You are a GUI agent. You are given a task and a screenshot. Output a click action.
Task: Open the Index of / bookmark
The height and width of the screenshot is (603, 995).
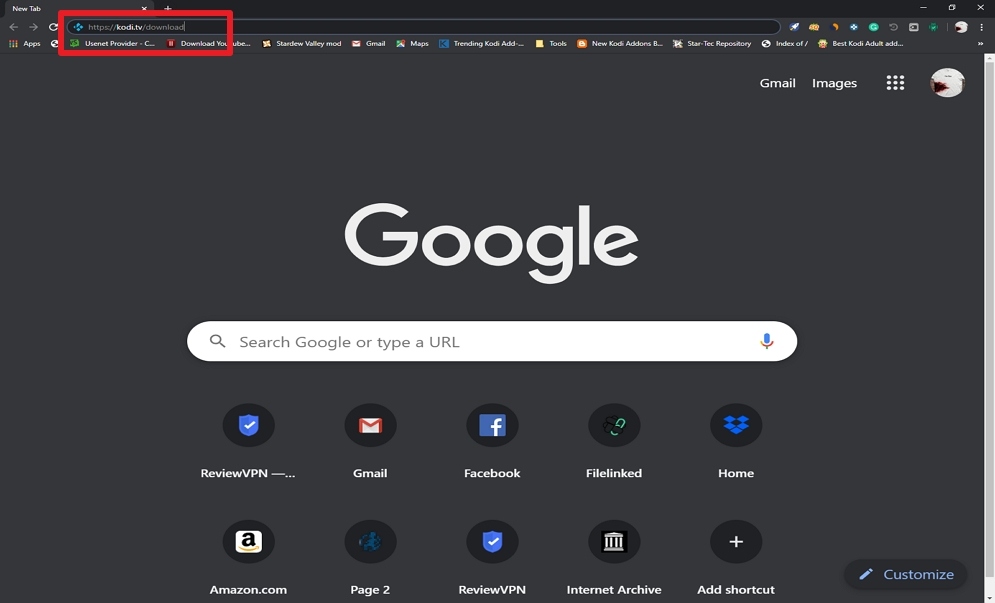(x=784, y=44)
